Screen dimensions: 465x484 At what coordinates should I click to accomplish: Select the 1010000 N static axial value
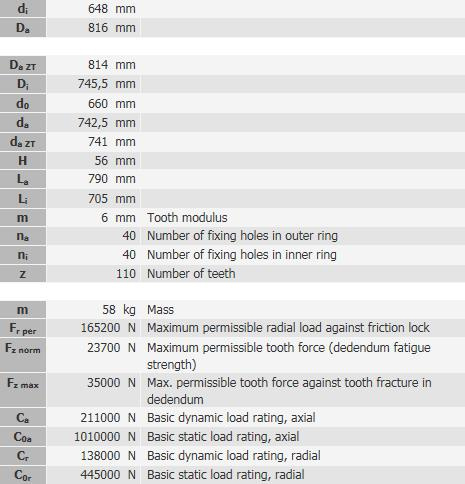[x=105, y=437]
